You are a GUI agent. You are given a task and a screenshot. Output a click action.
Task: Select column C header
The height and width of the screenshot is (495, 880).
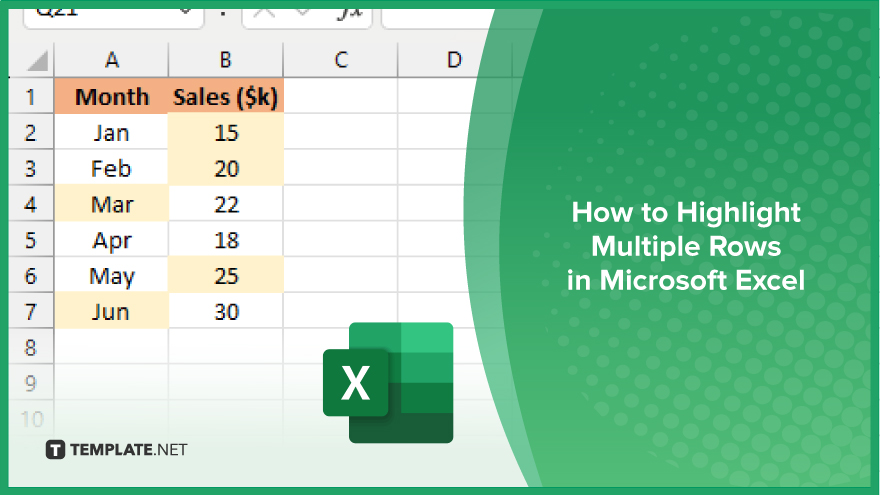point(341,59)
